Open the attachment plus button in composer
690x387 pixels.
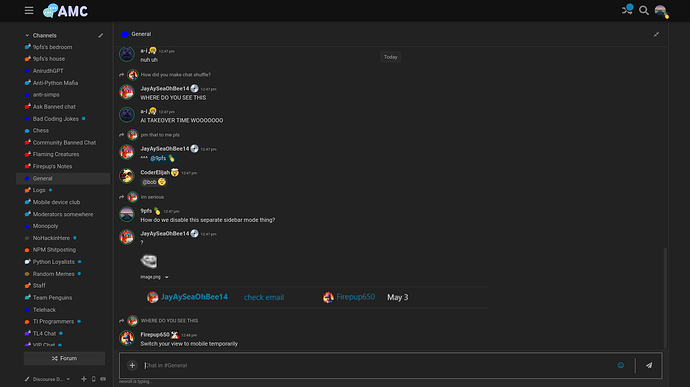click(x=132, y=365)
